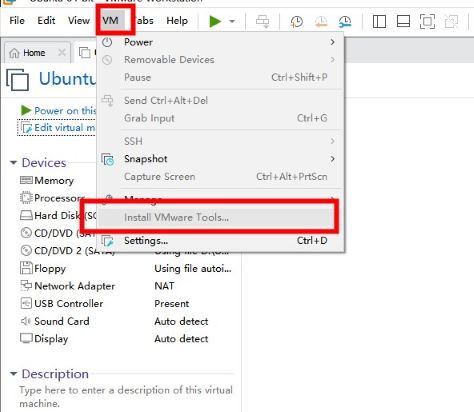Screen dimensions: 474x412
Task: Close the open VM menu
Action: coord(110,21)
